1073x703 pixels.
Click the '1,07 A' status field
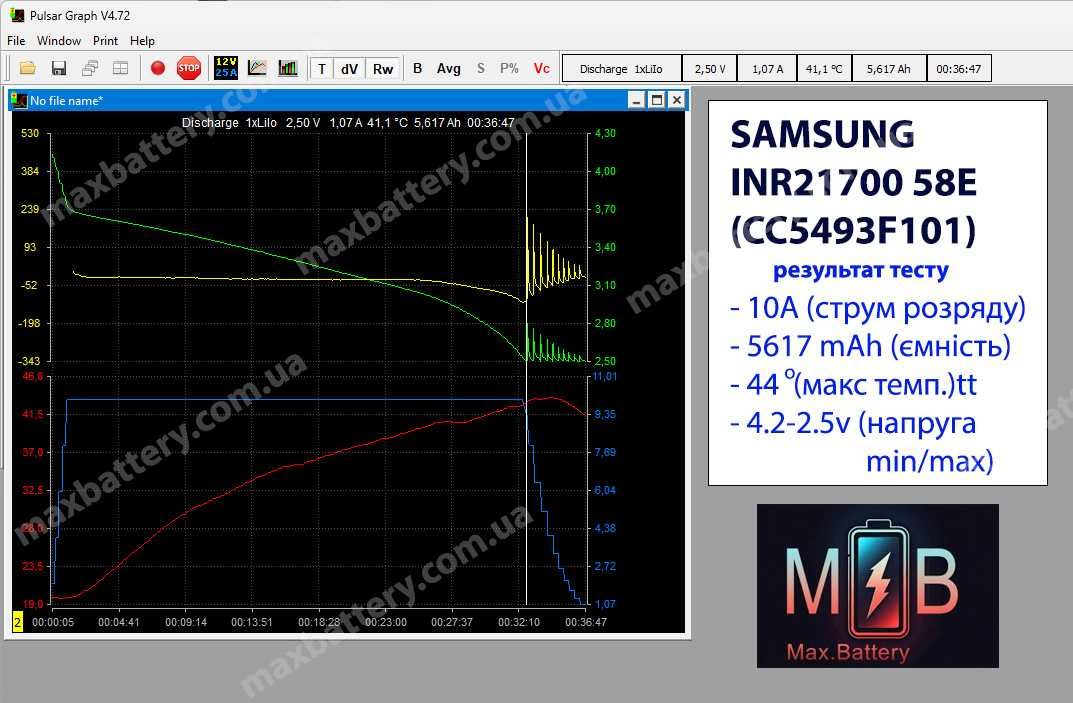pyautogui.click(x=767, y=68)
